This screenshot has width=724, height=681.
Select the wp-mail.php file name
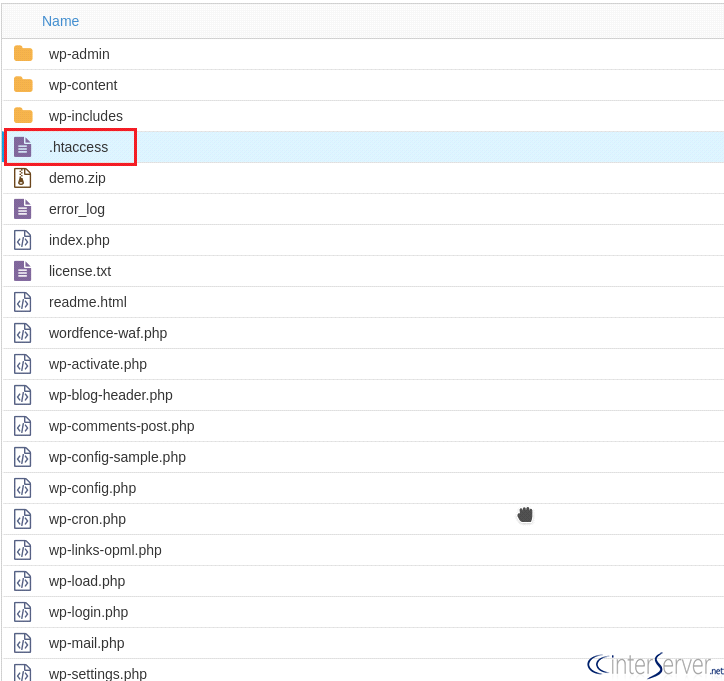coord(87,644)
